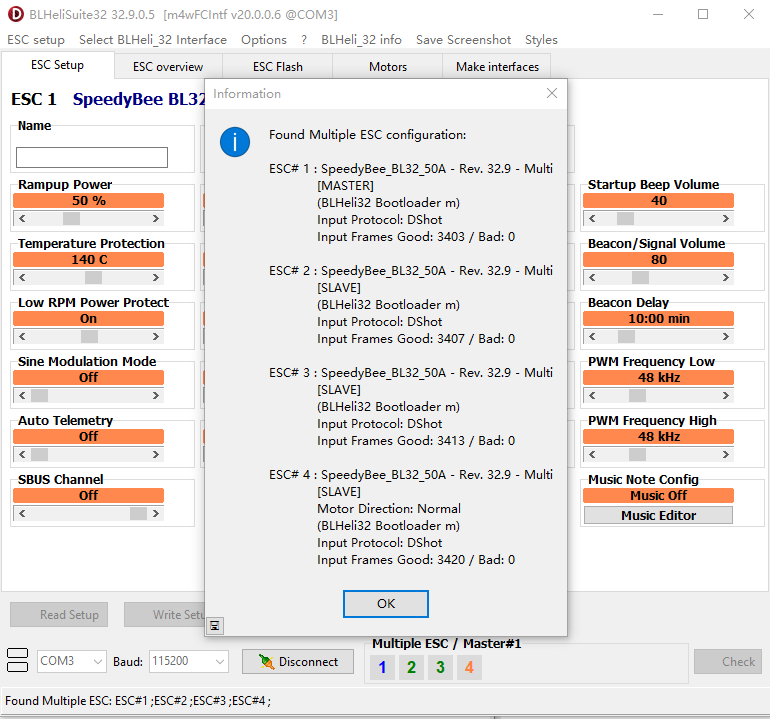Decrease PWM Frequency High with left arrow

592,454
